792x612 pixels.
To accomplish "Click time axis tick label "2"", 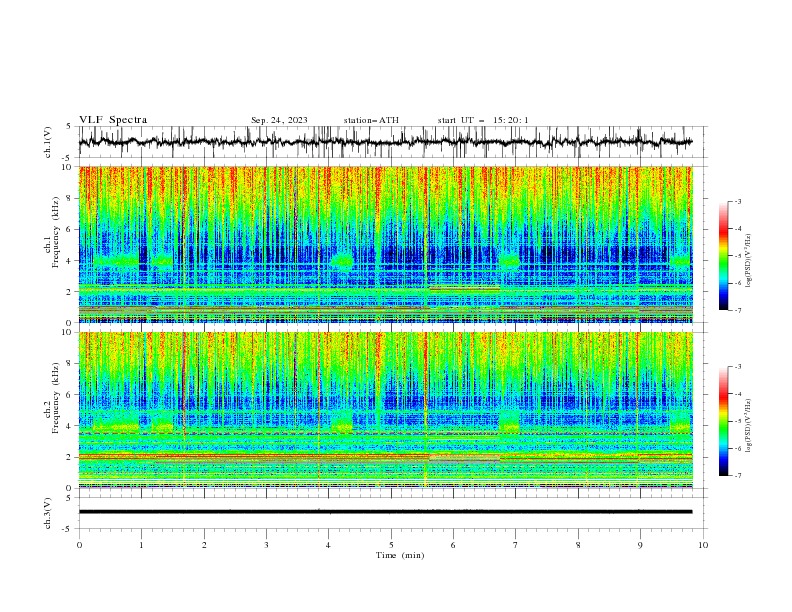I will pyautogui.click(x=204, y=545).
